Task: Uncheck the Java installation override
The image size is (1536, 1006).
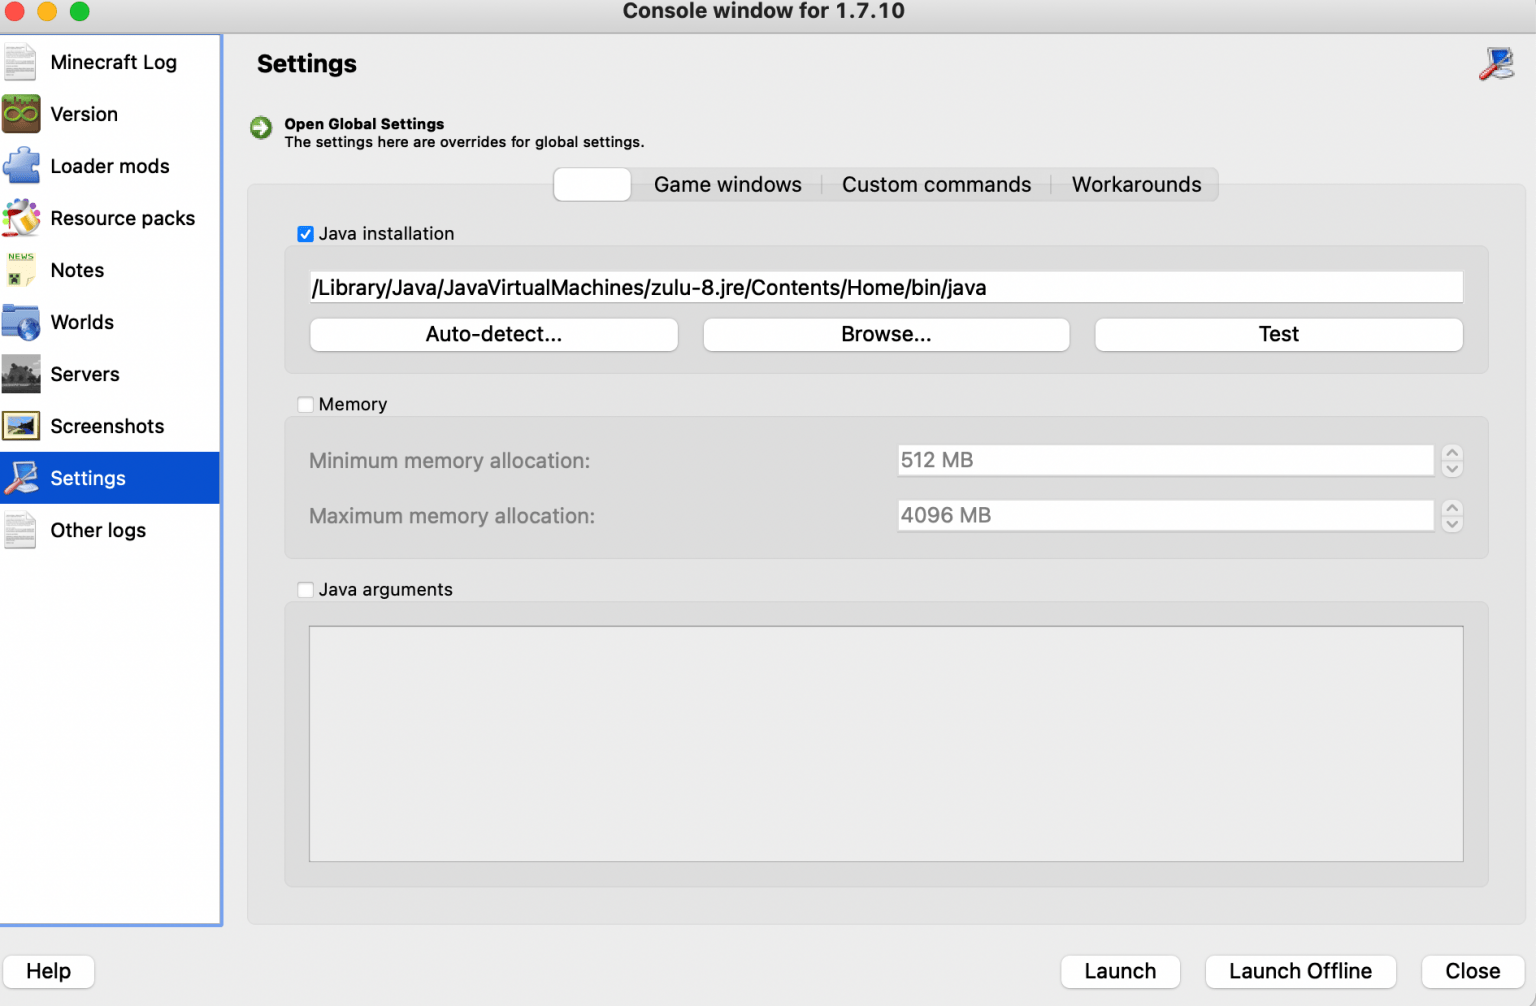Action: (x=306, y=233)
